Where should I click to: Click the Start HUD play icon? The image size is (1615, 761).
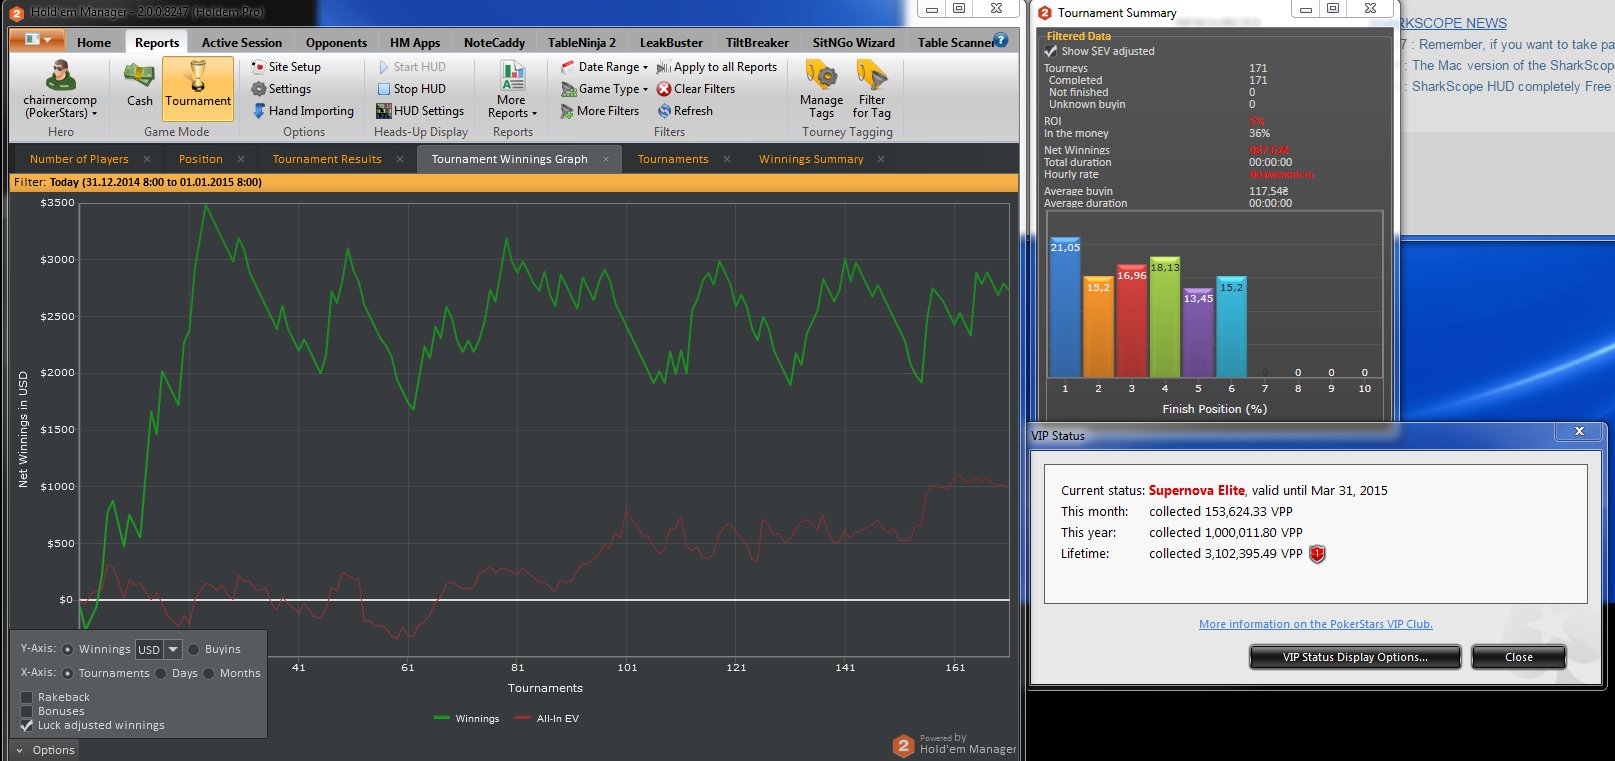coord(384,67)
